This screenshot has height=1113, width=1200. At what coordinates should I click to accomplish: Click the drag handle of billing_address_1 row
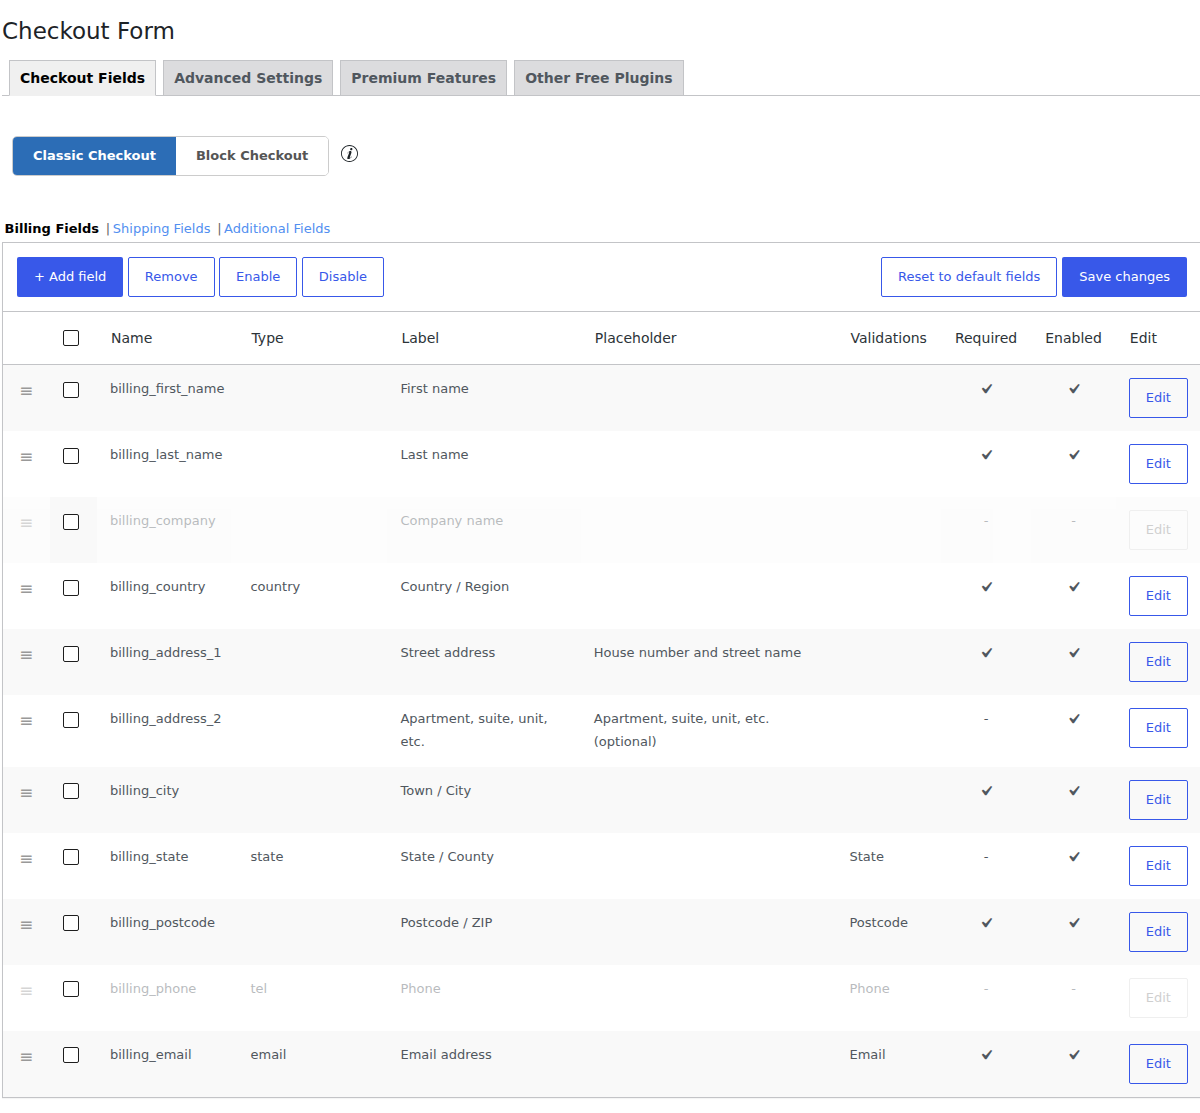coord(27,655)
